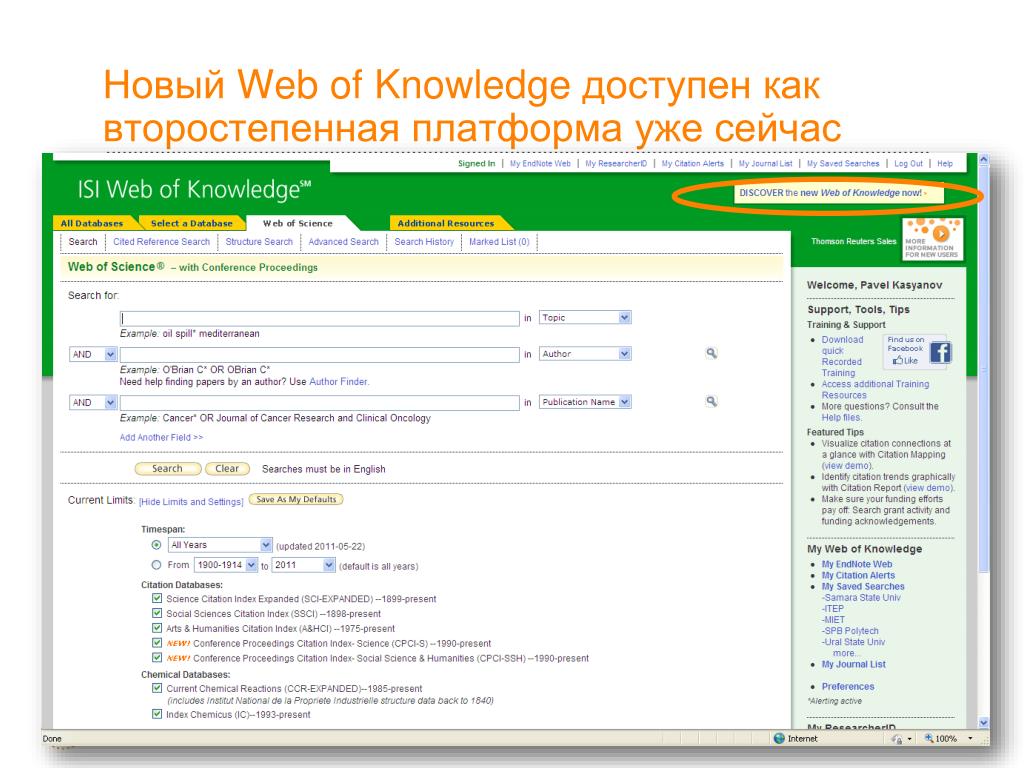
Task: Click the Facebook logo icon
Action: coord(940,353)
